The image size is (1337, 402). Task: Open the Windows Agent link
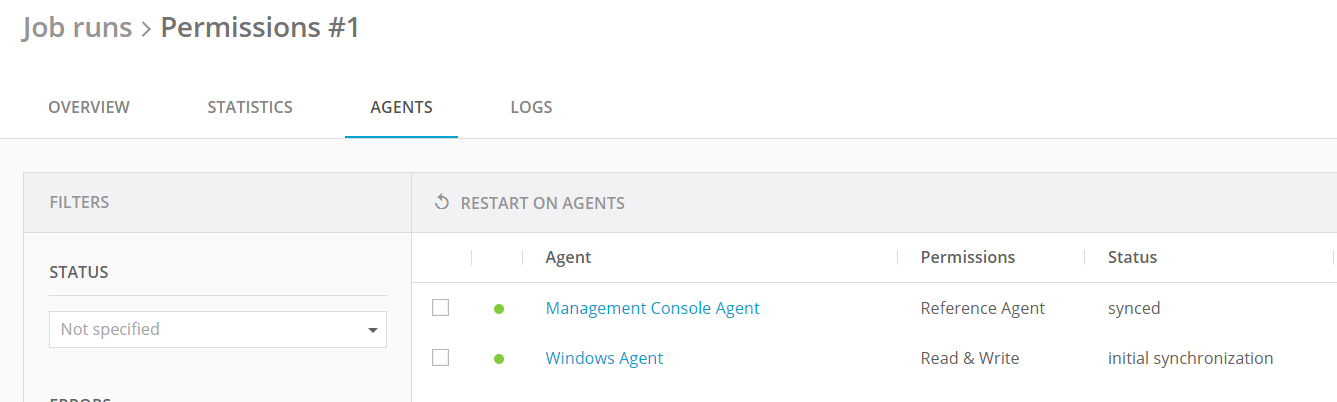604,358
